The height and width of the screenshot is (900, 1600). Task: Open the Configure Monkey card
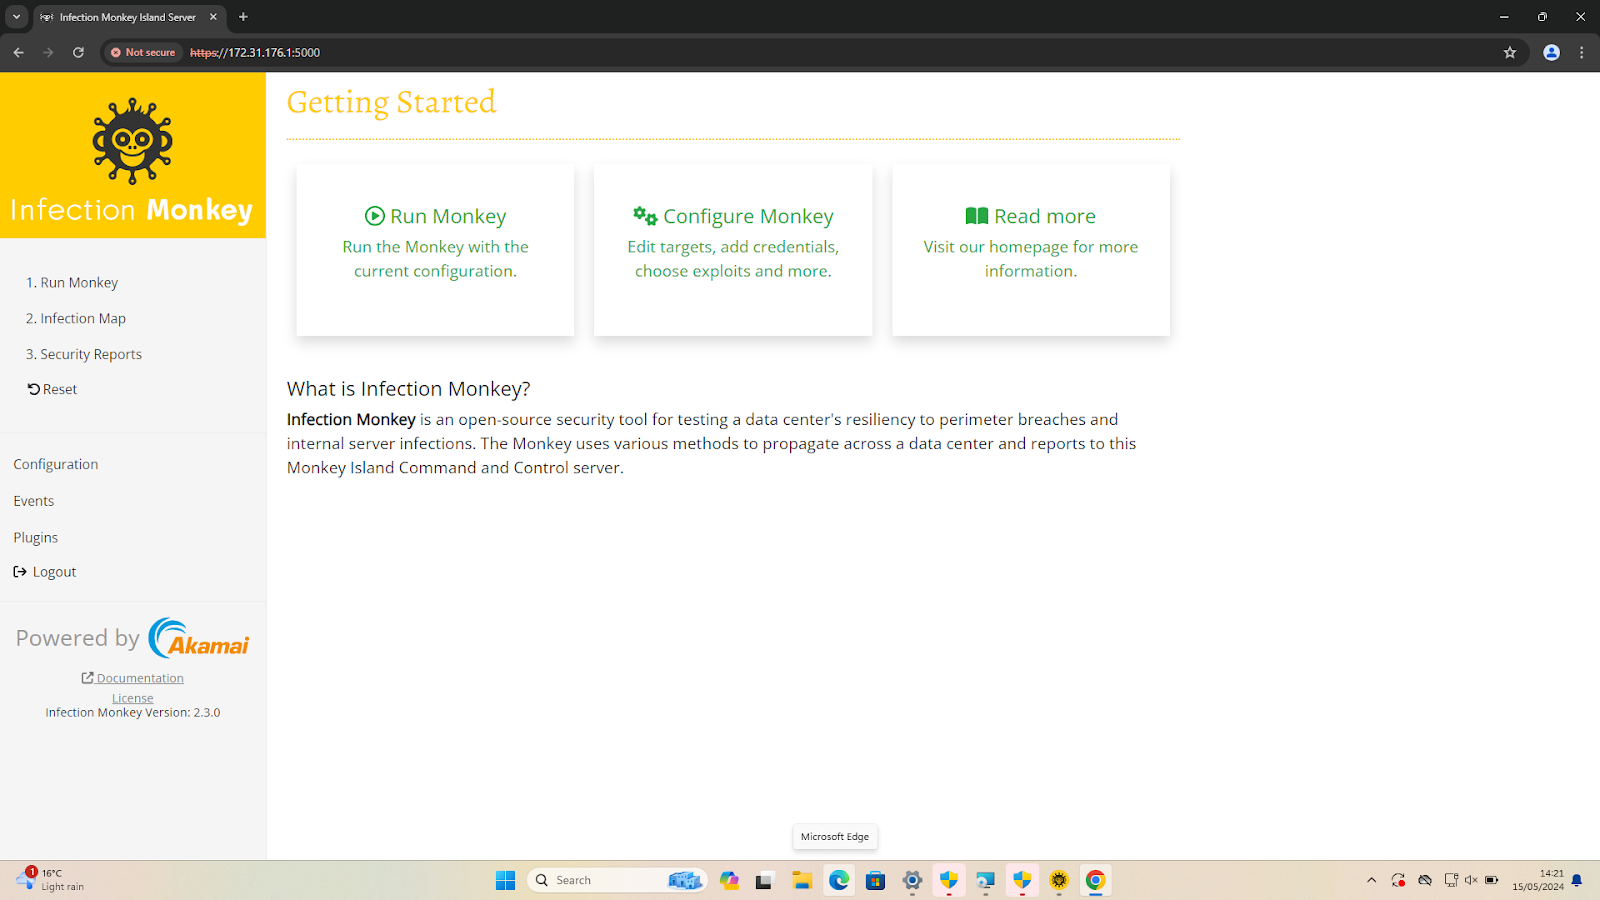[733, 250]
